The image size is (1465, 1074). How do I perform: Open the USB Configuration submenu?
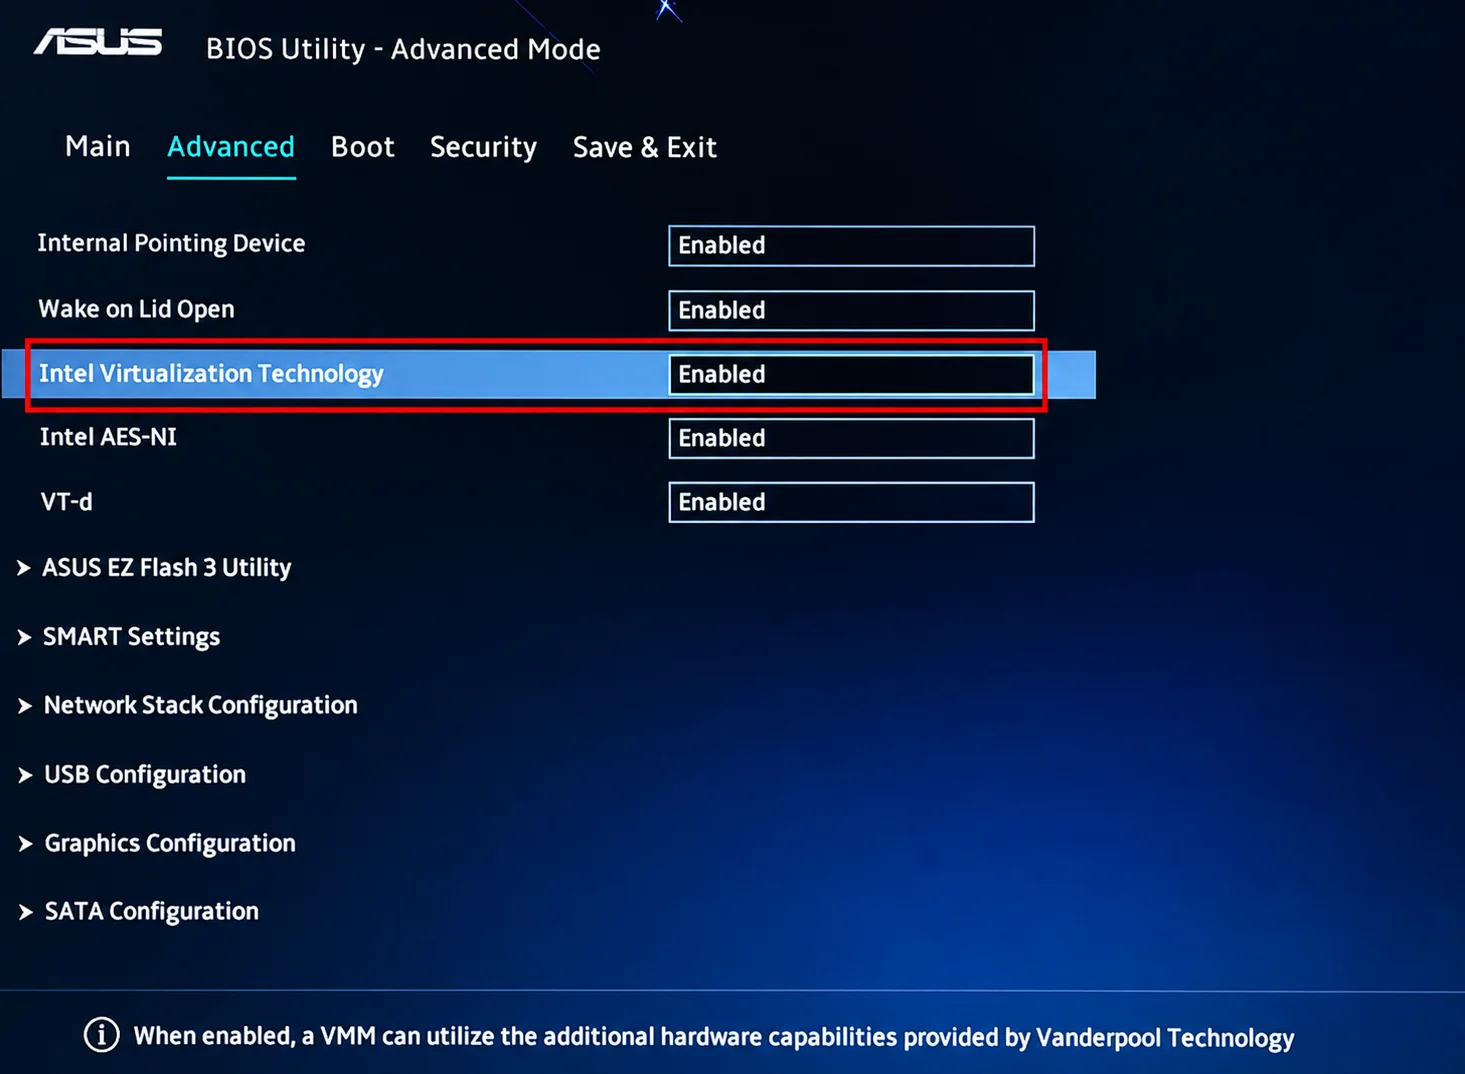point(145,774)
